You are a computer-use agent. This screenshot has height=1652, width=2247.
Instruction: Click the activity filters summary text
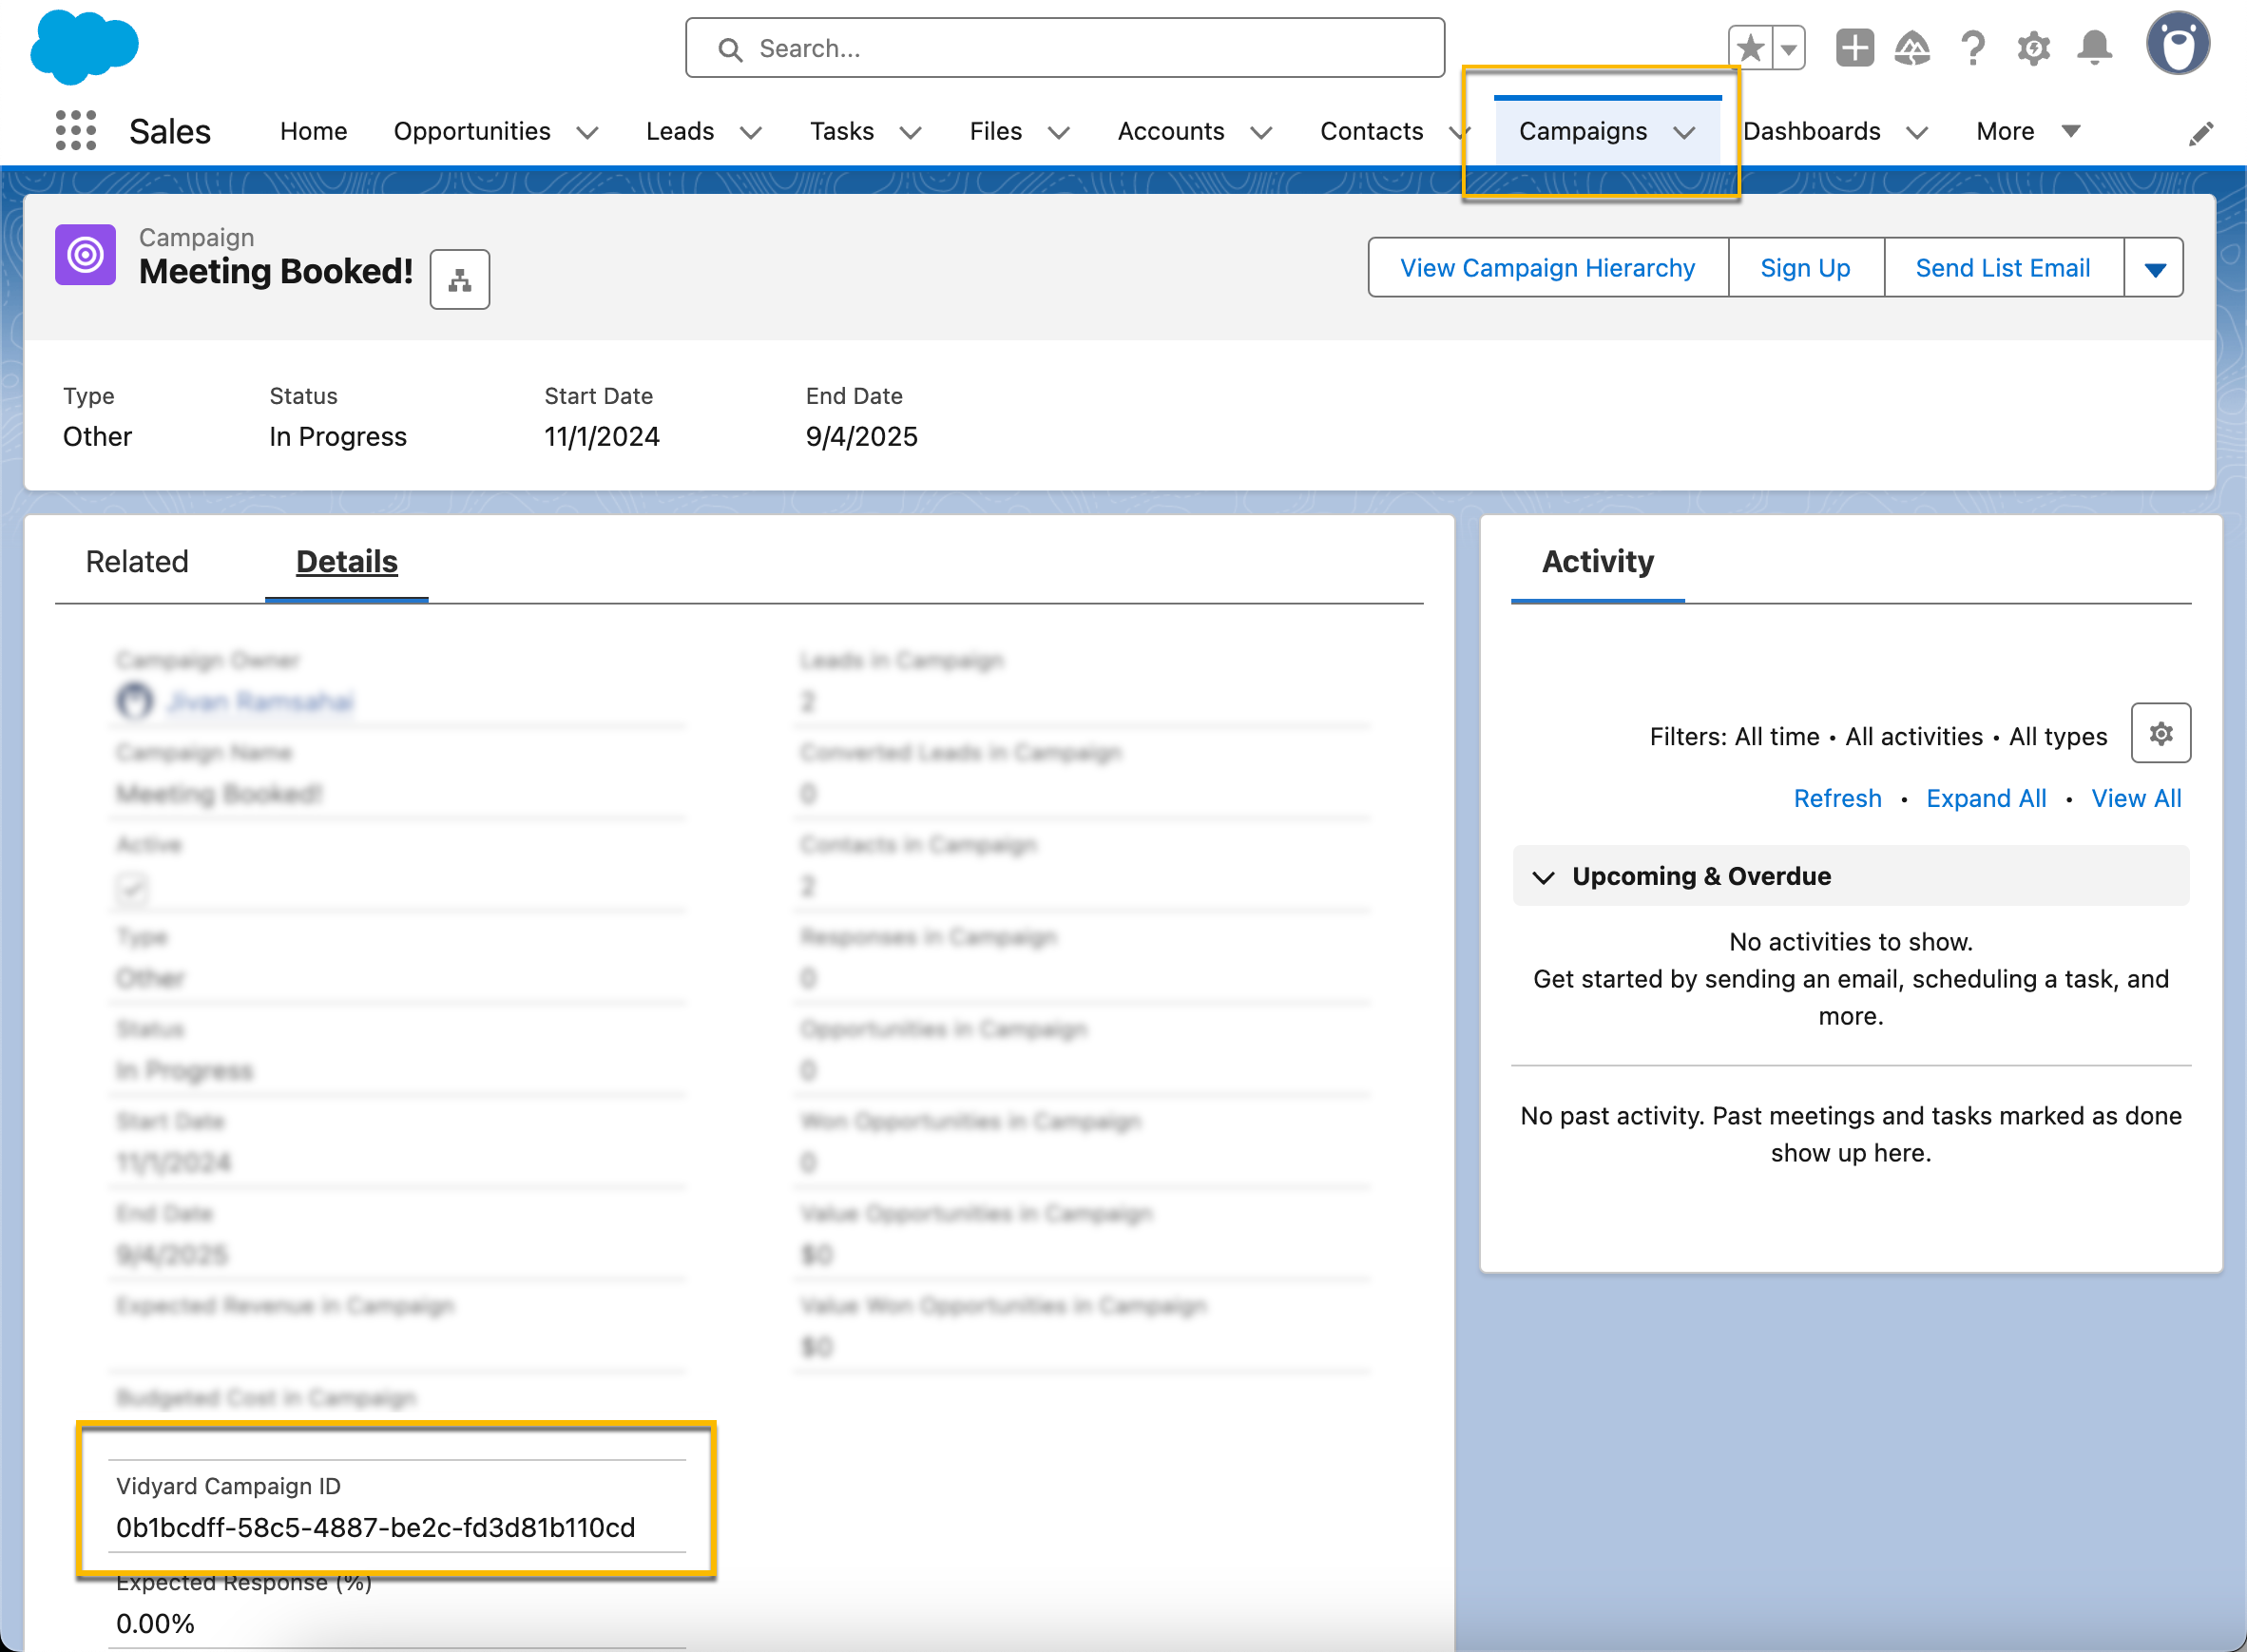(1878, 737)
